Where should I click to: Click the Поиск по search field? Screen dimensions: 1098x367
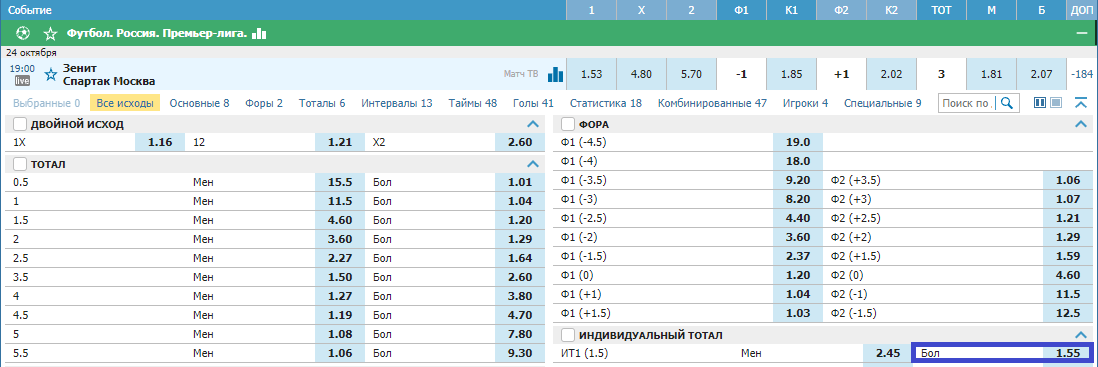(x=968, y=103)
